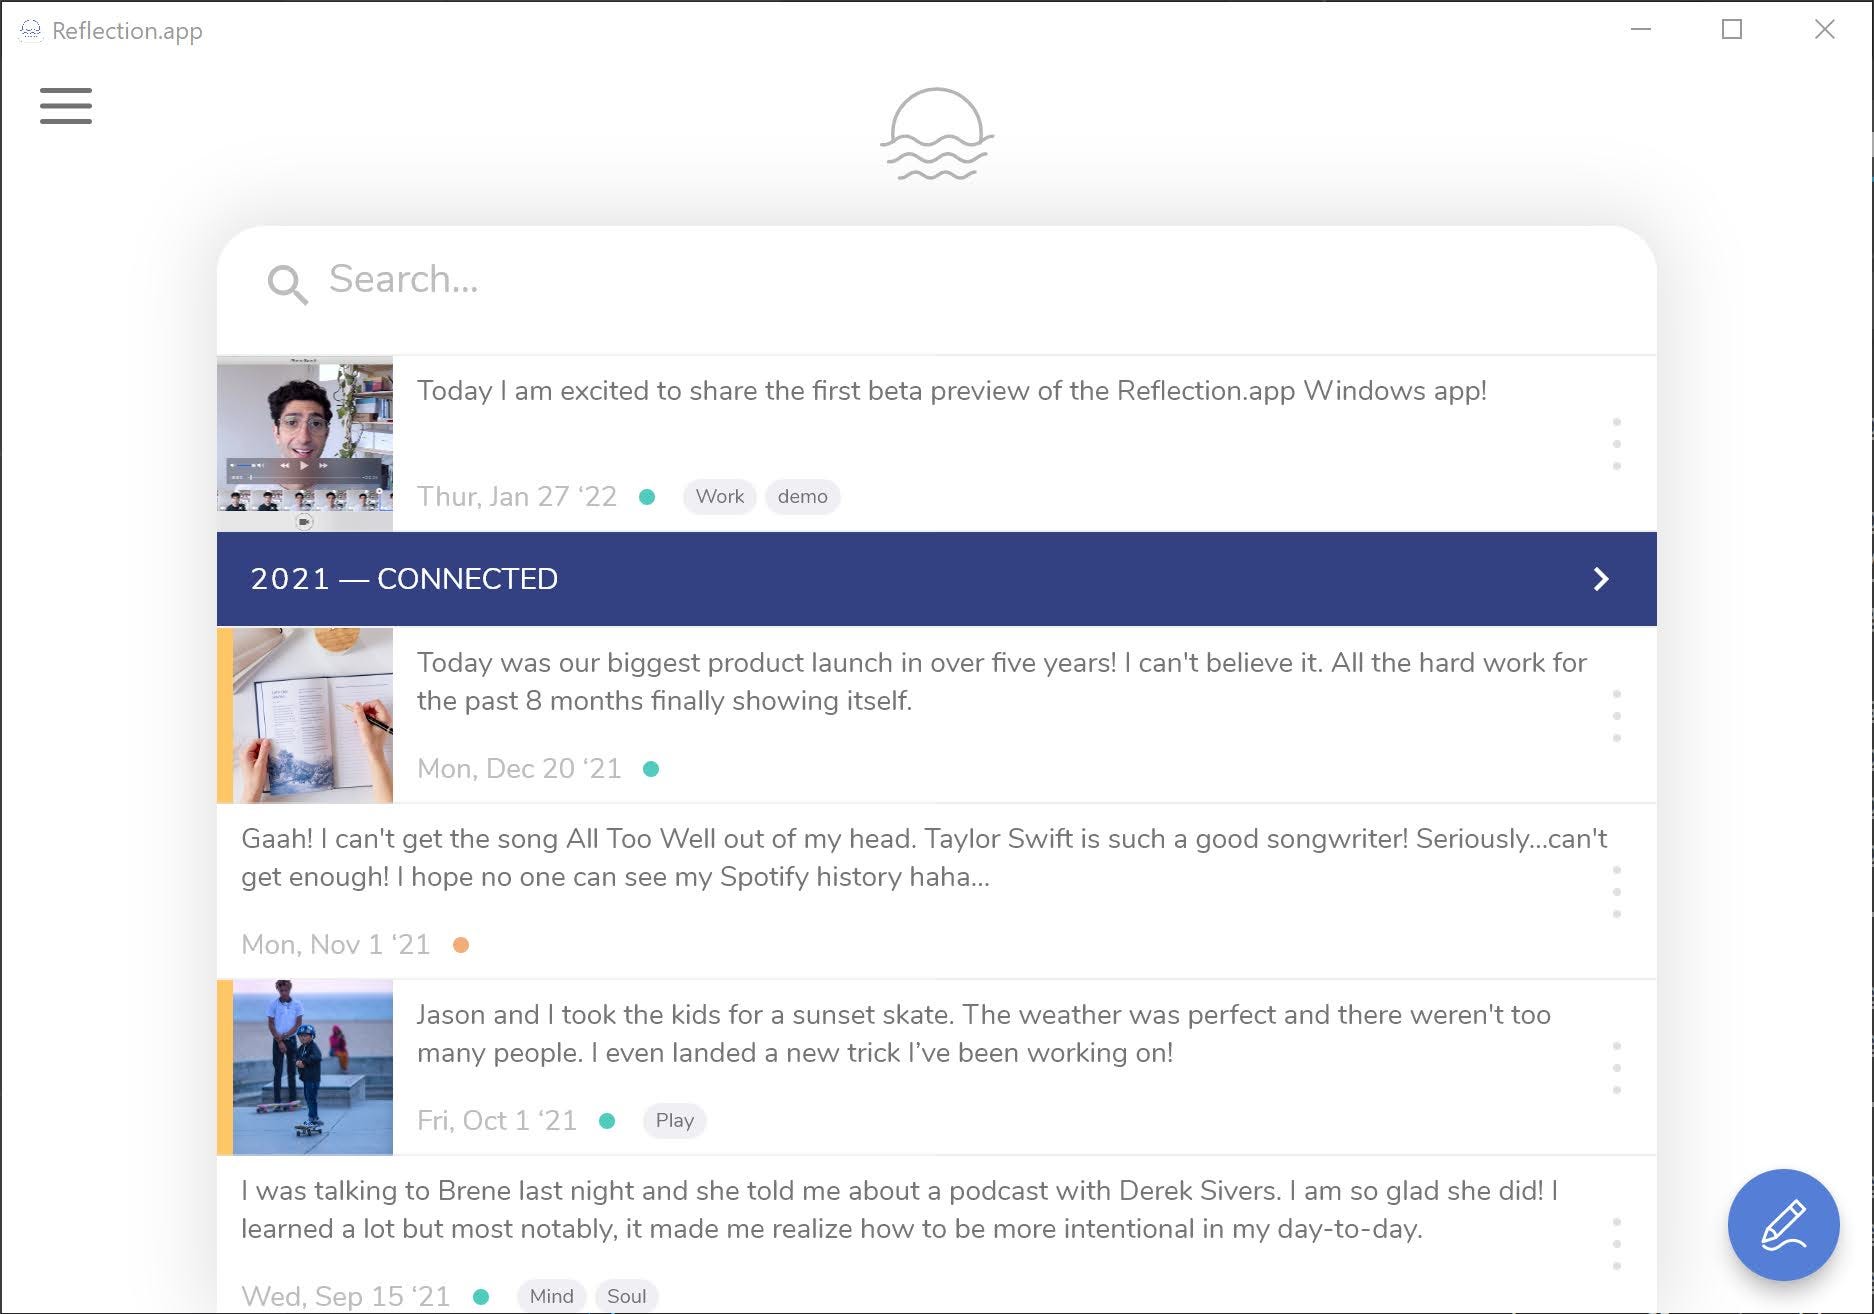Open three-dot menu on Derek Sivers entry
The width and height of the screenshot is (1874, 1314).
[1617, 1244]
